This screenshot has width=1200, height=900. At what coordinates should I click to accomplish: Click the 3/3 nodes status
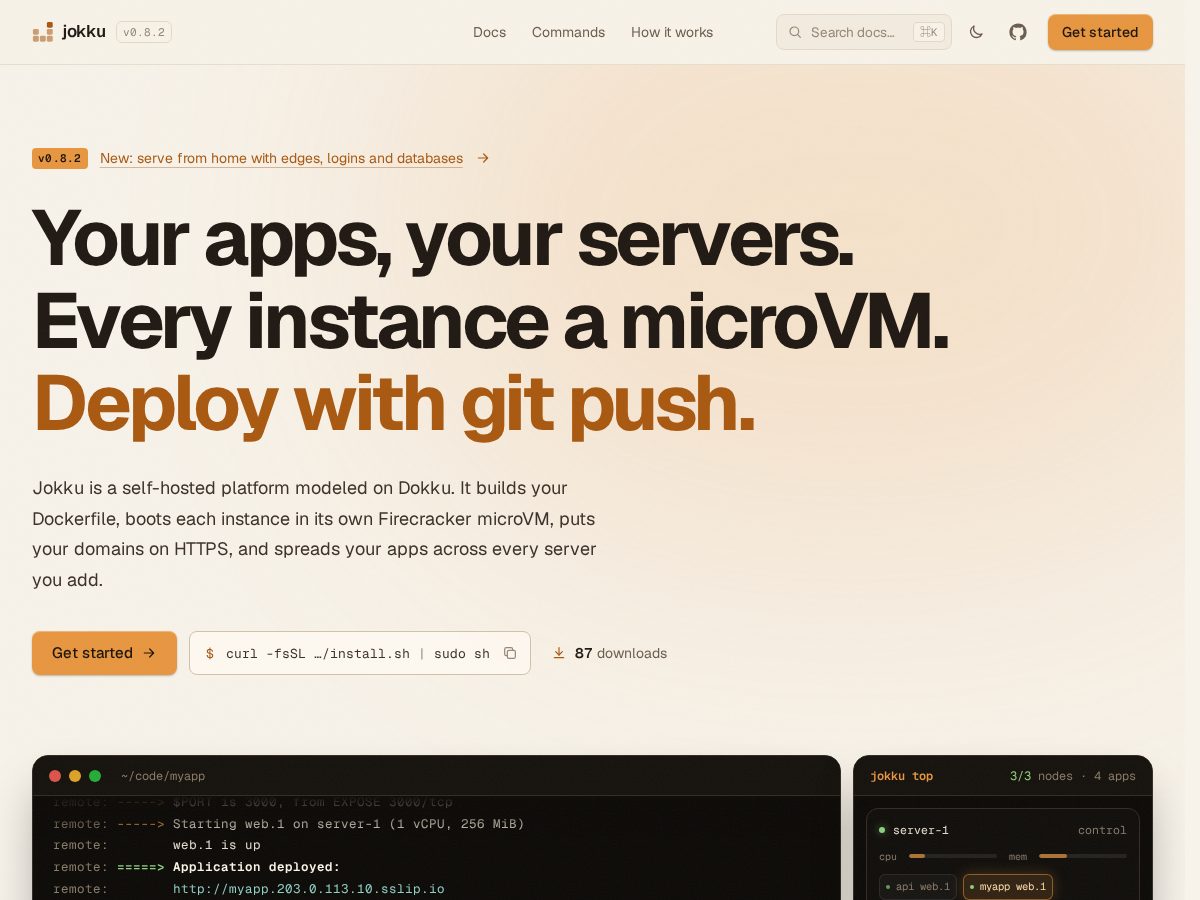[1041, 776]
